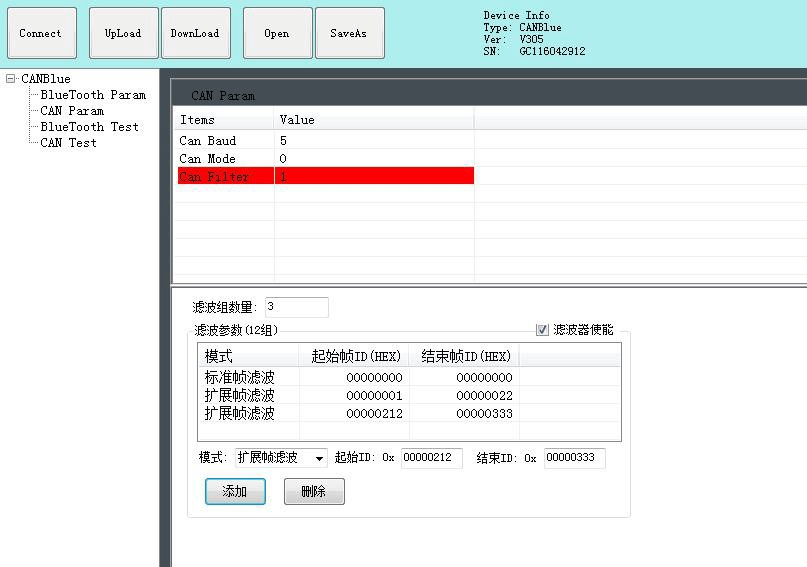The image size is (807, 567).
Task: Go to BlueTooth Test in tree
Action: click(x=89, y=127)
